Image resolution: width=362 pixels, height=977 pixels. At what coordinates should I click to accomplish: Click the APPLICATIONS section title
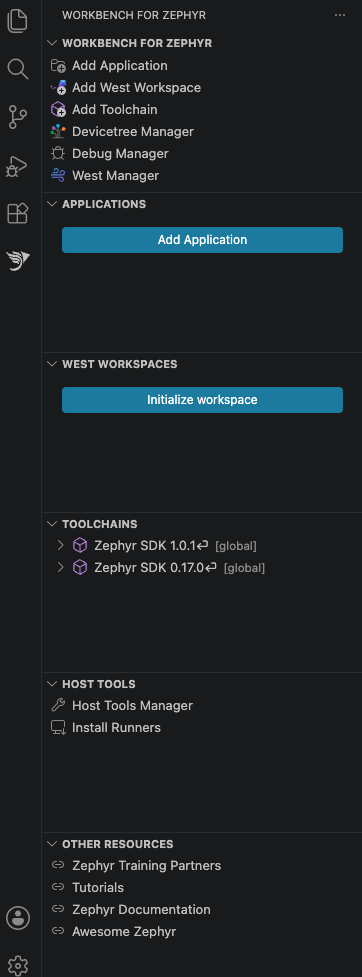point(104,204)
